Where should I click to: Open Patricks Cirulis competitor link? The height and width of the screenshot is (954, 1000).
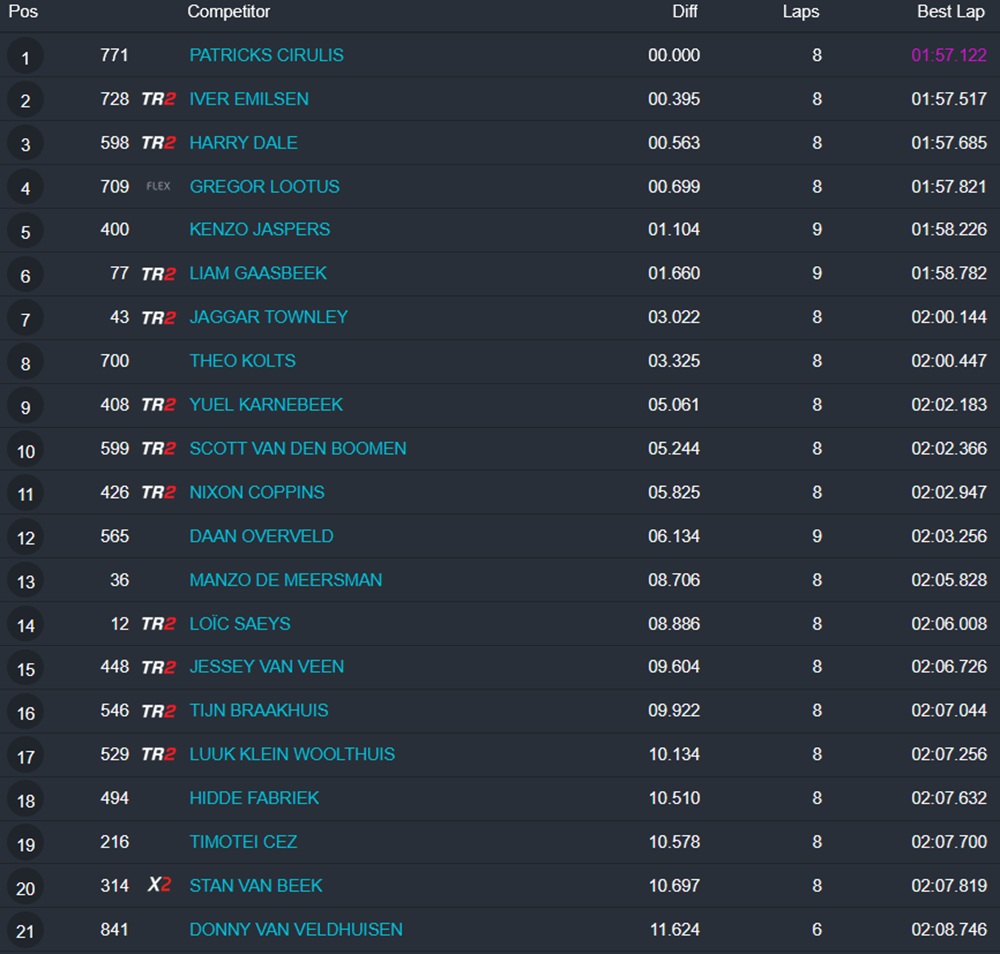(266, 55)
